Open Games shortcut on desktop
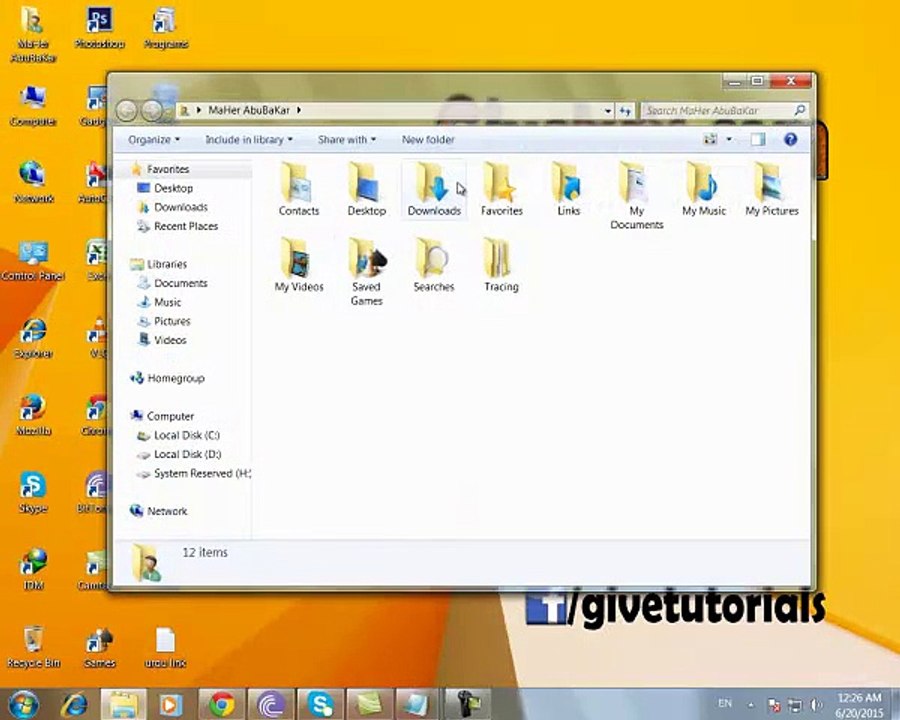 tap(99, 647)
